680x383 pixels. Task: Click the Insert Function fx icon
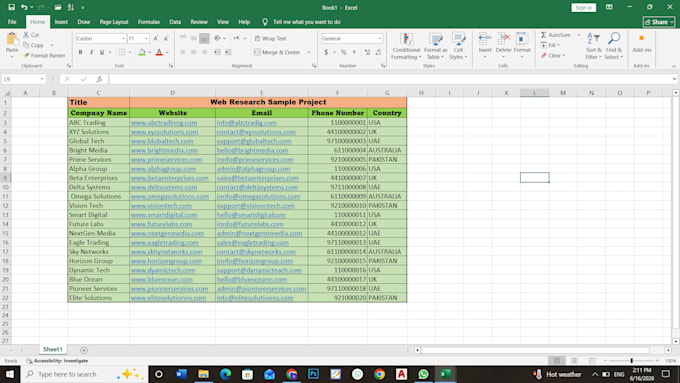pos(99,79)
